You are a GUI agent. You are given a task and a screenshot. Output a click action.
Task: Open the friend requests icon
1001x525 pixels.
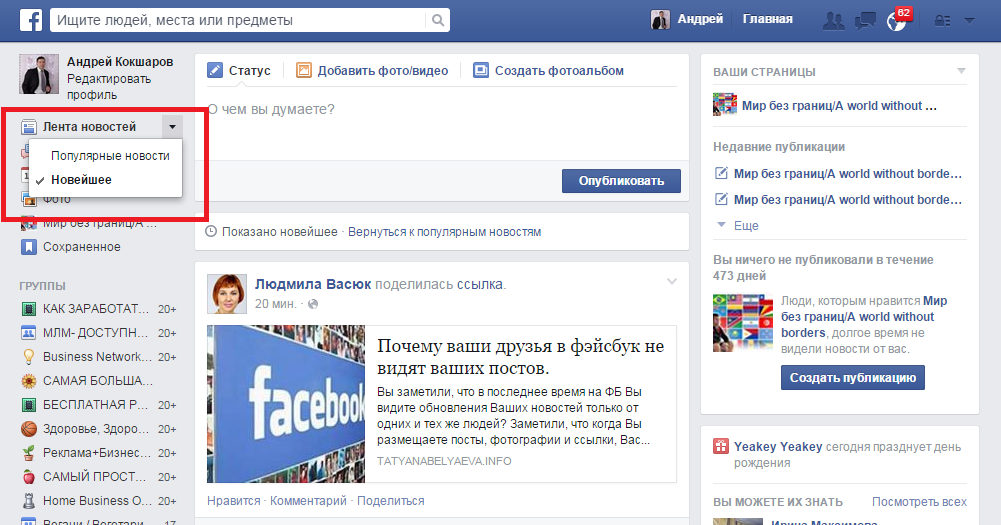(x=833, y=20)
